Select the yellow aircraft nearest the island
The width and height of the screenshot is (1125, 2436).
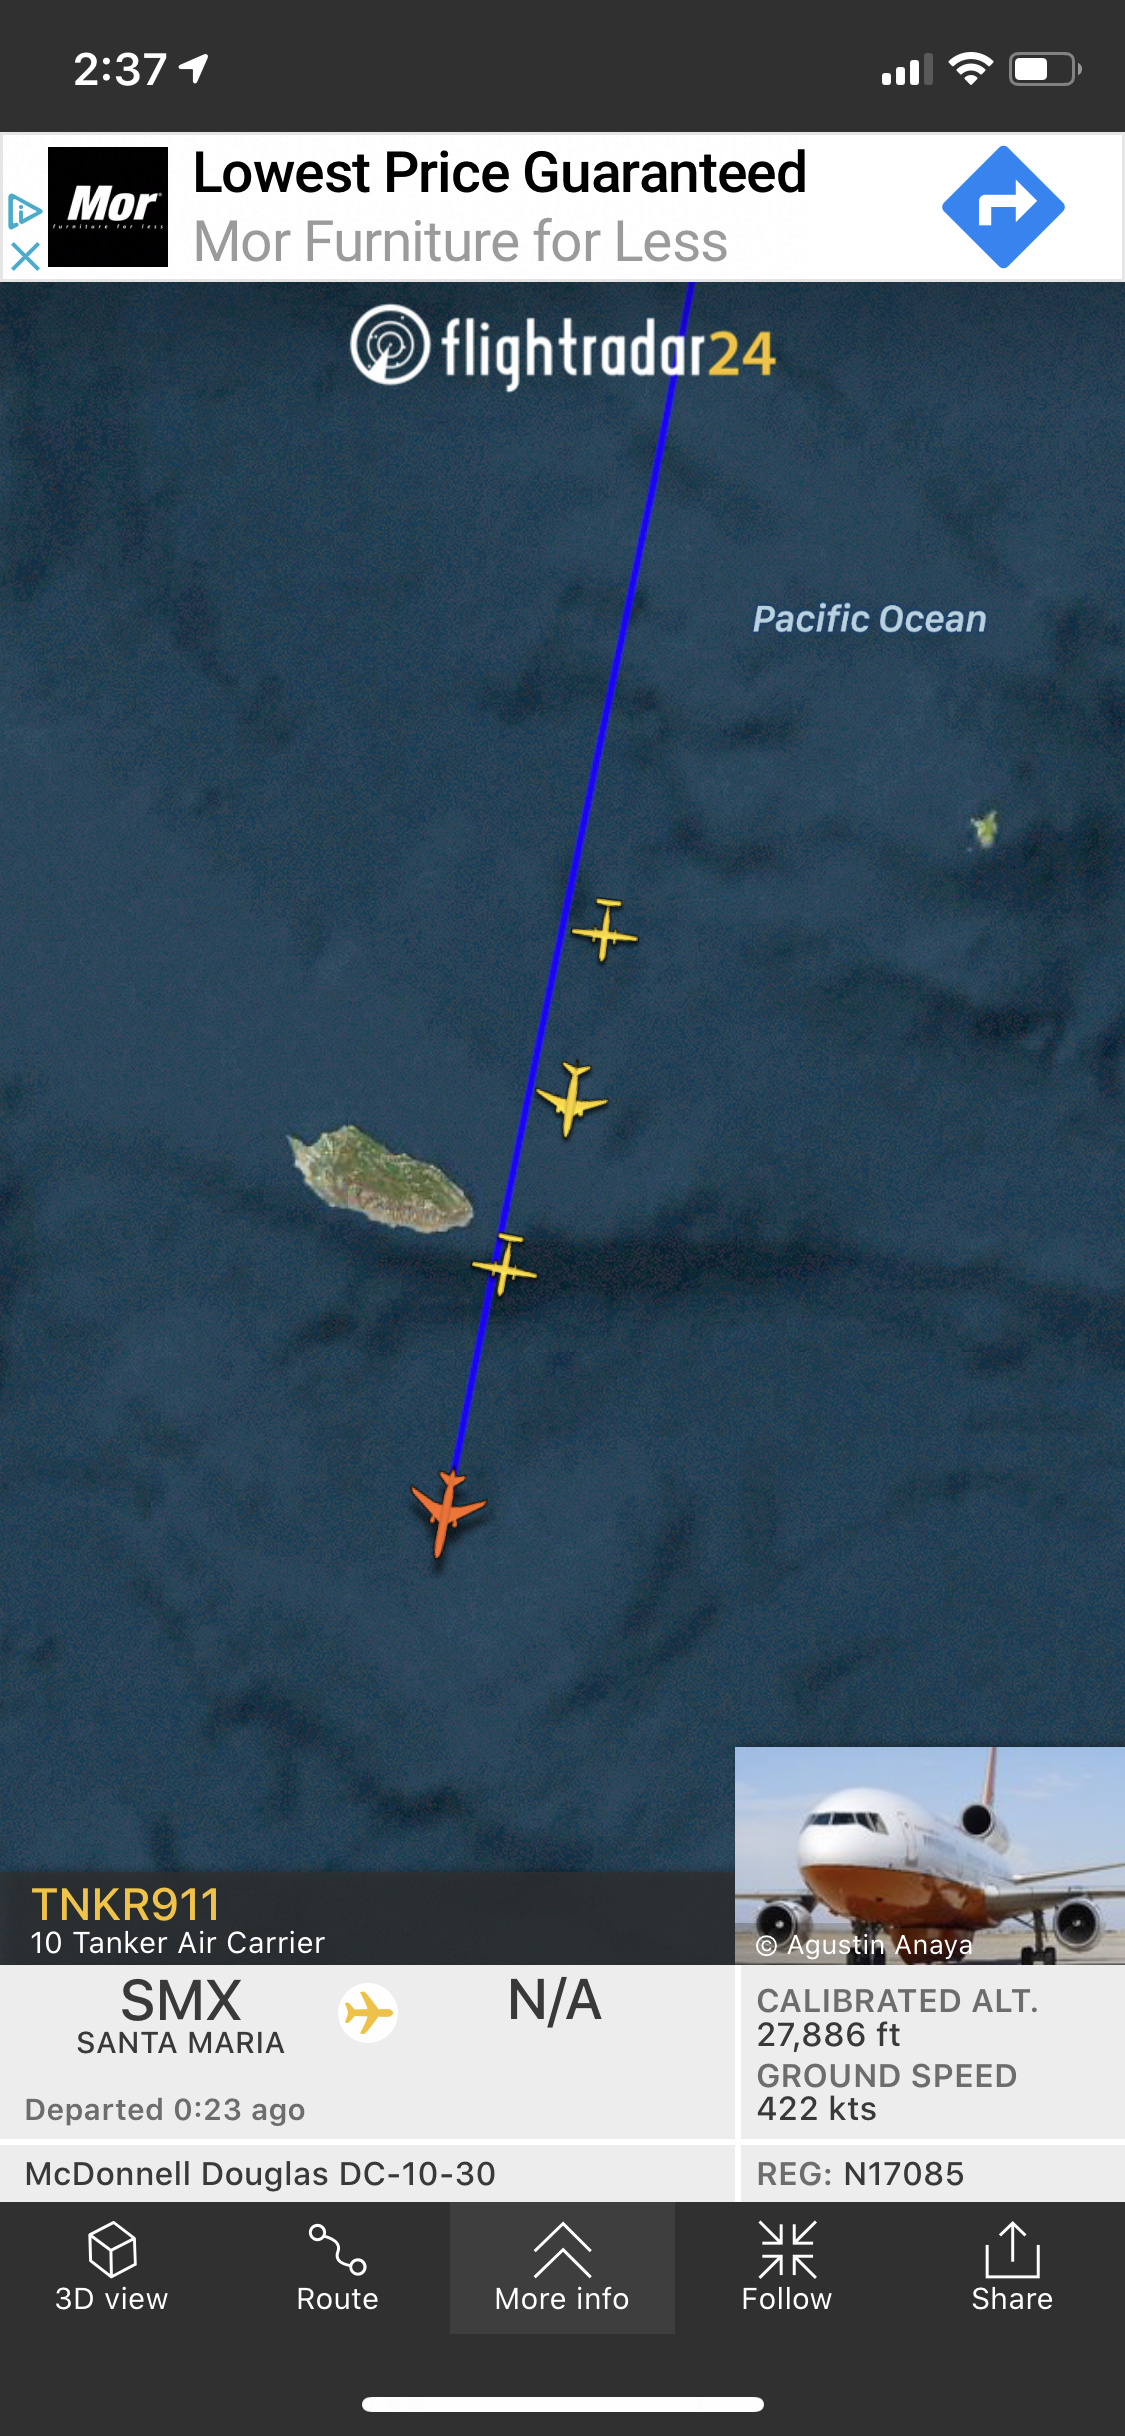(x=505, y=1265)
